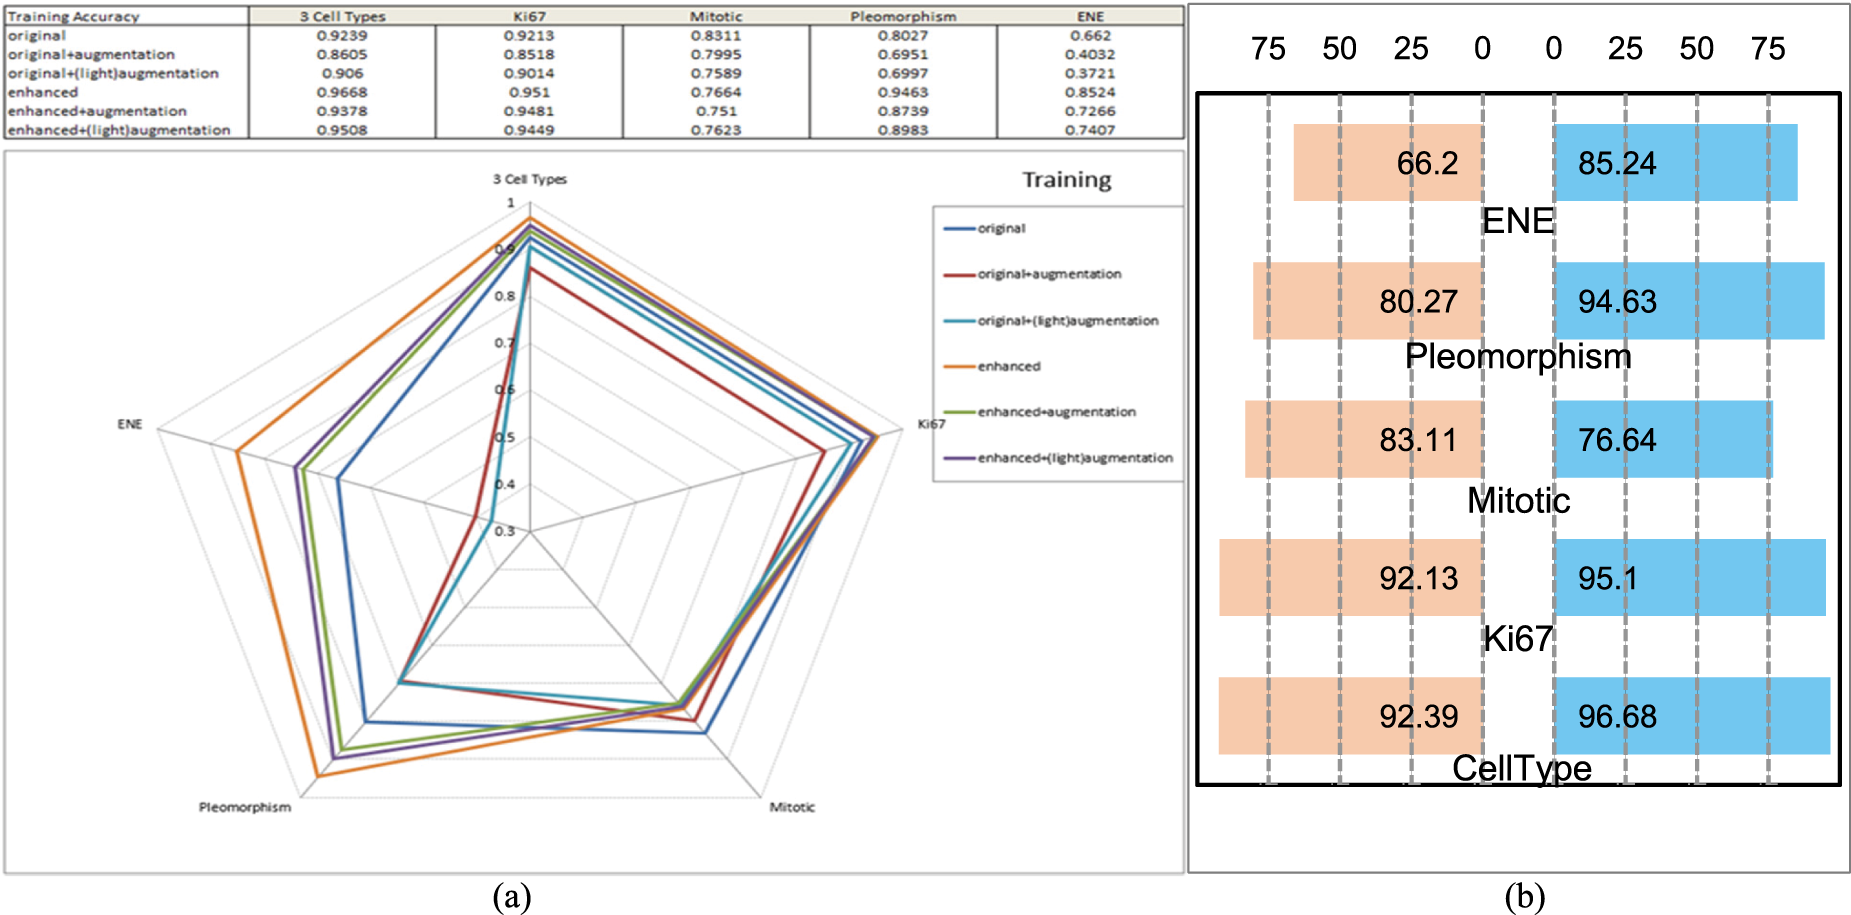Select the "CellType" label in bar chart

[x=1521, y=768]
